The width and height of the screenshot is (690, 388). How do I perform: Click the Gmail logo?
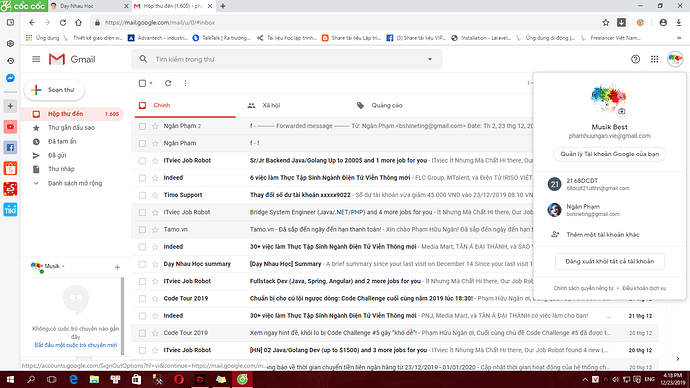coord(72,59)
